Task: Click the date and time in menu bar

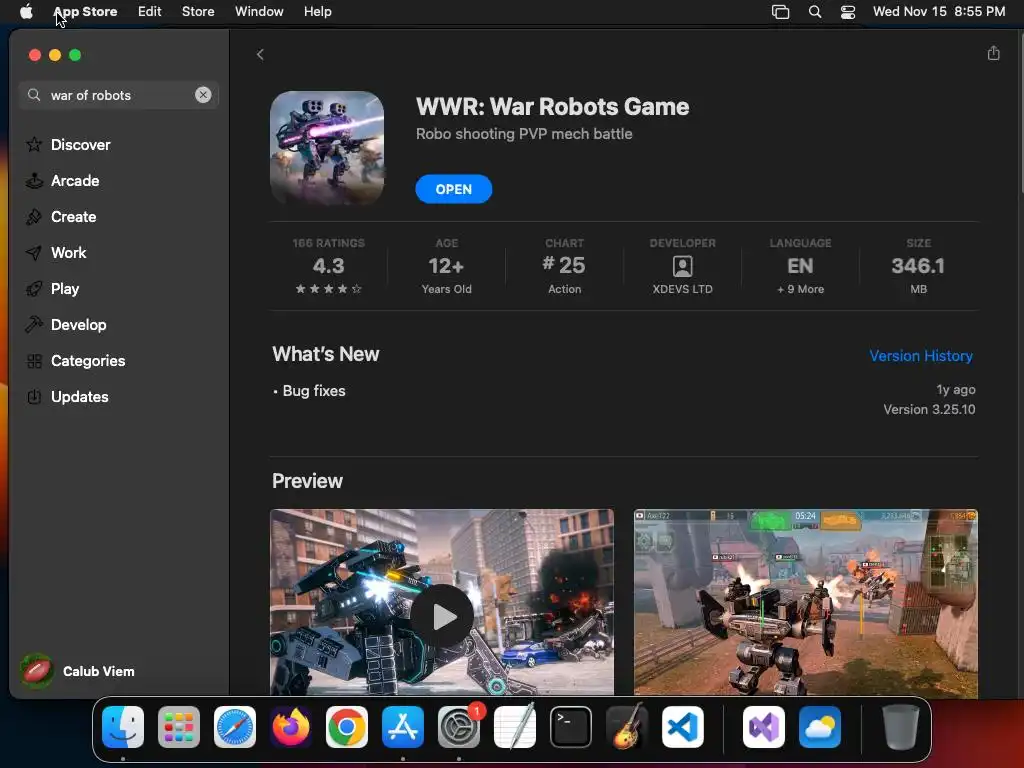Action: (x=939, y=12)
